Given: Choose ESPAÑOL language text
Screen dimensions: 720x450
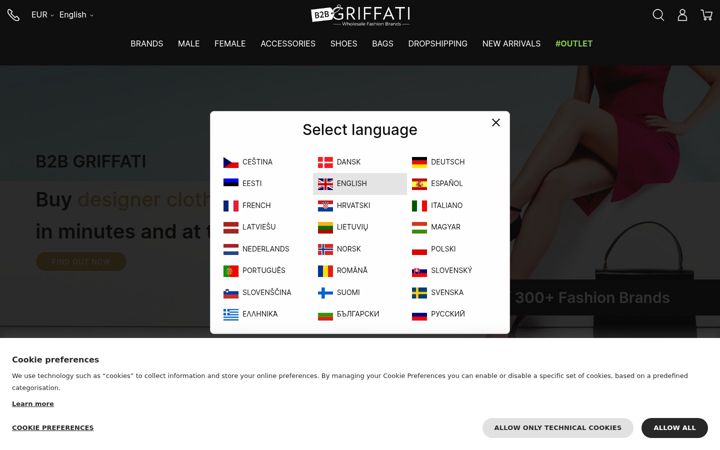Looking at the screenshot, I should click(x=447, y=183).
